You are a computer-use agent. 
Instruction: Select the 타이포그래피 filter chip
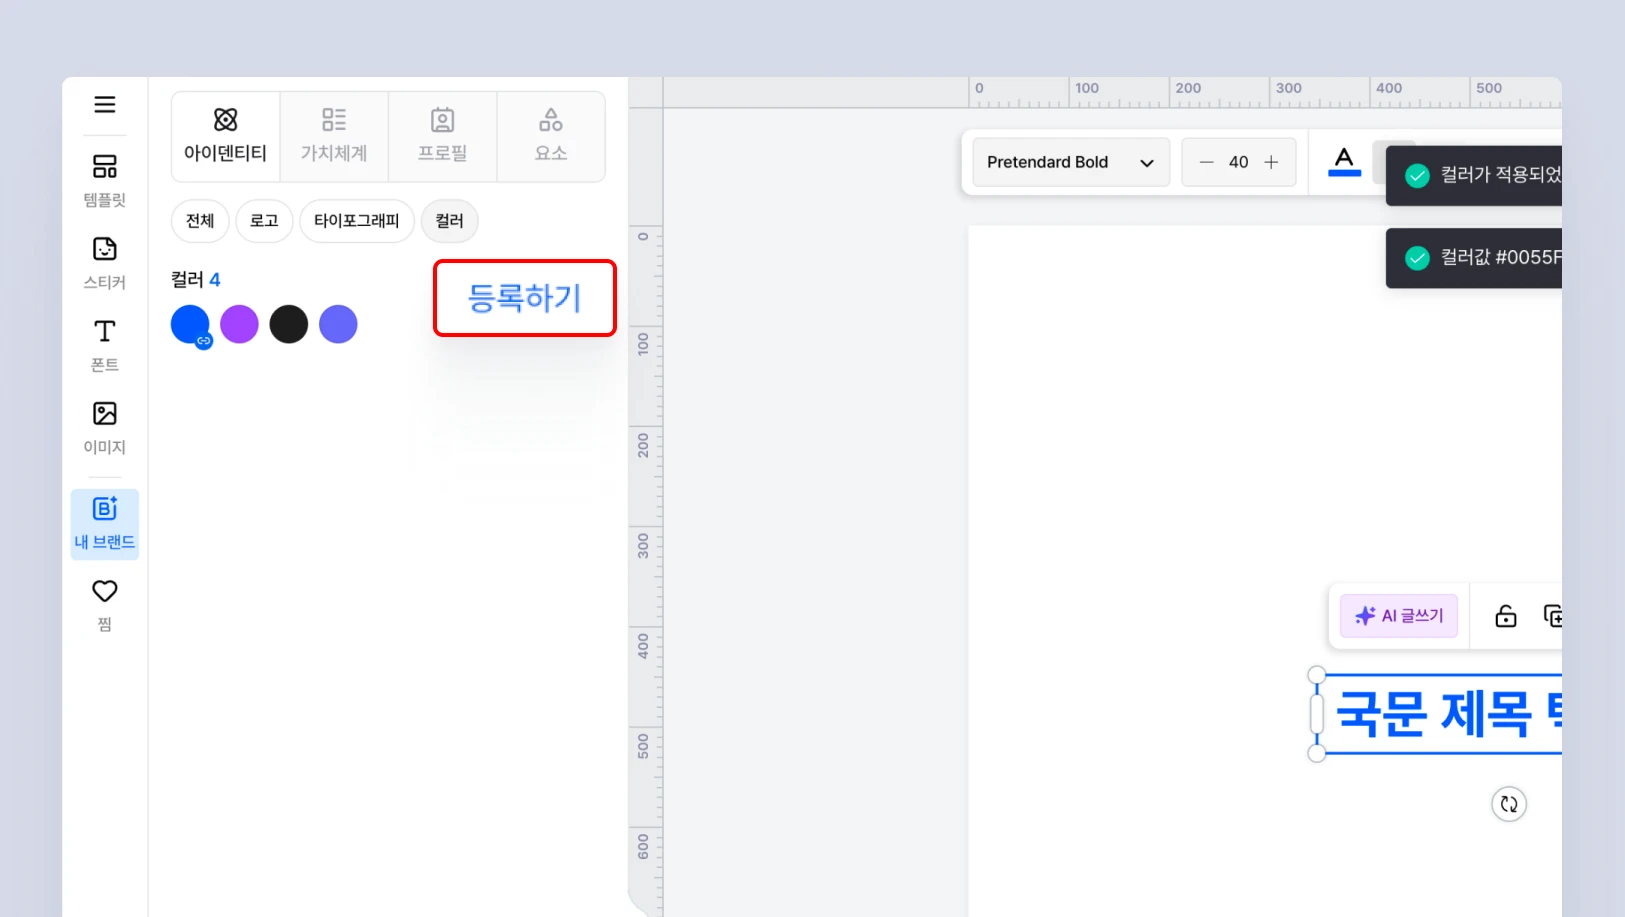[x=356, y=221]
